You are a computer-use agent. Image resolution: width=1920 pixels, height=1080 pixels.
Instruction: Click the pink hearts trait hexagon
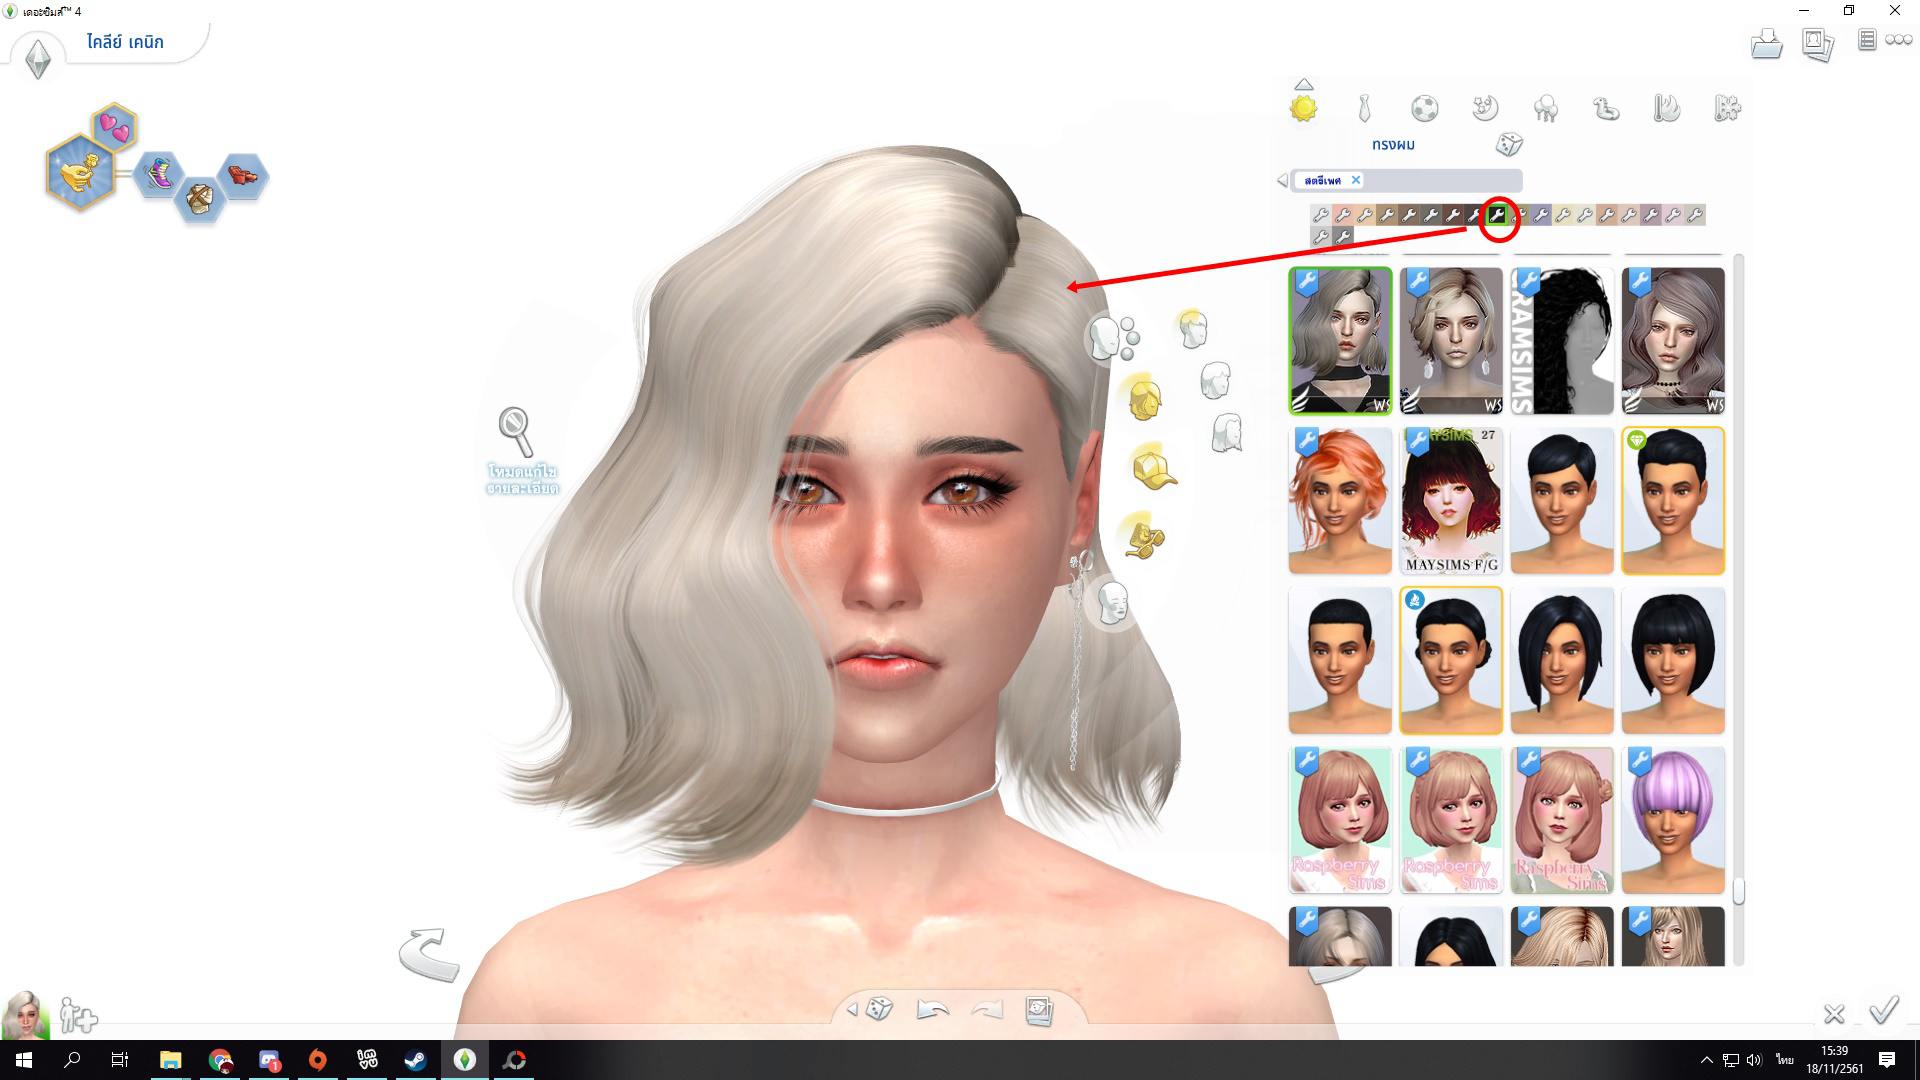coord(115,129)
